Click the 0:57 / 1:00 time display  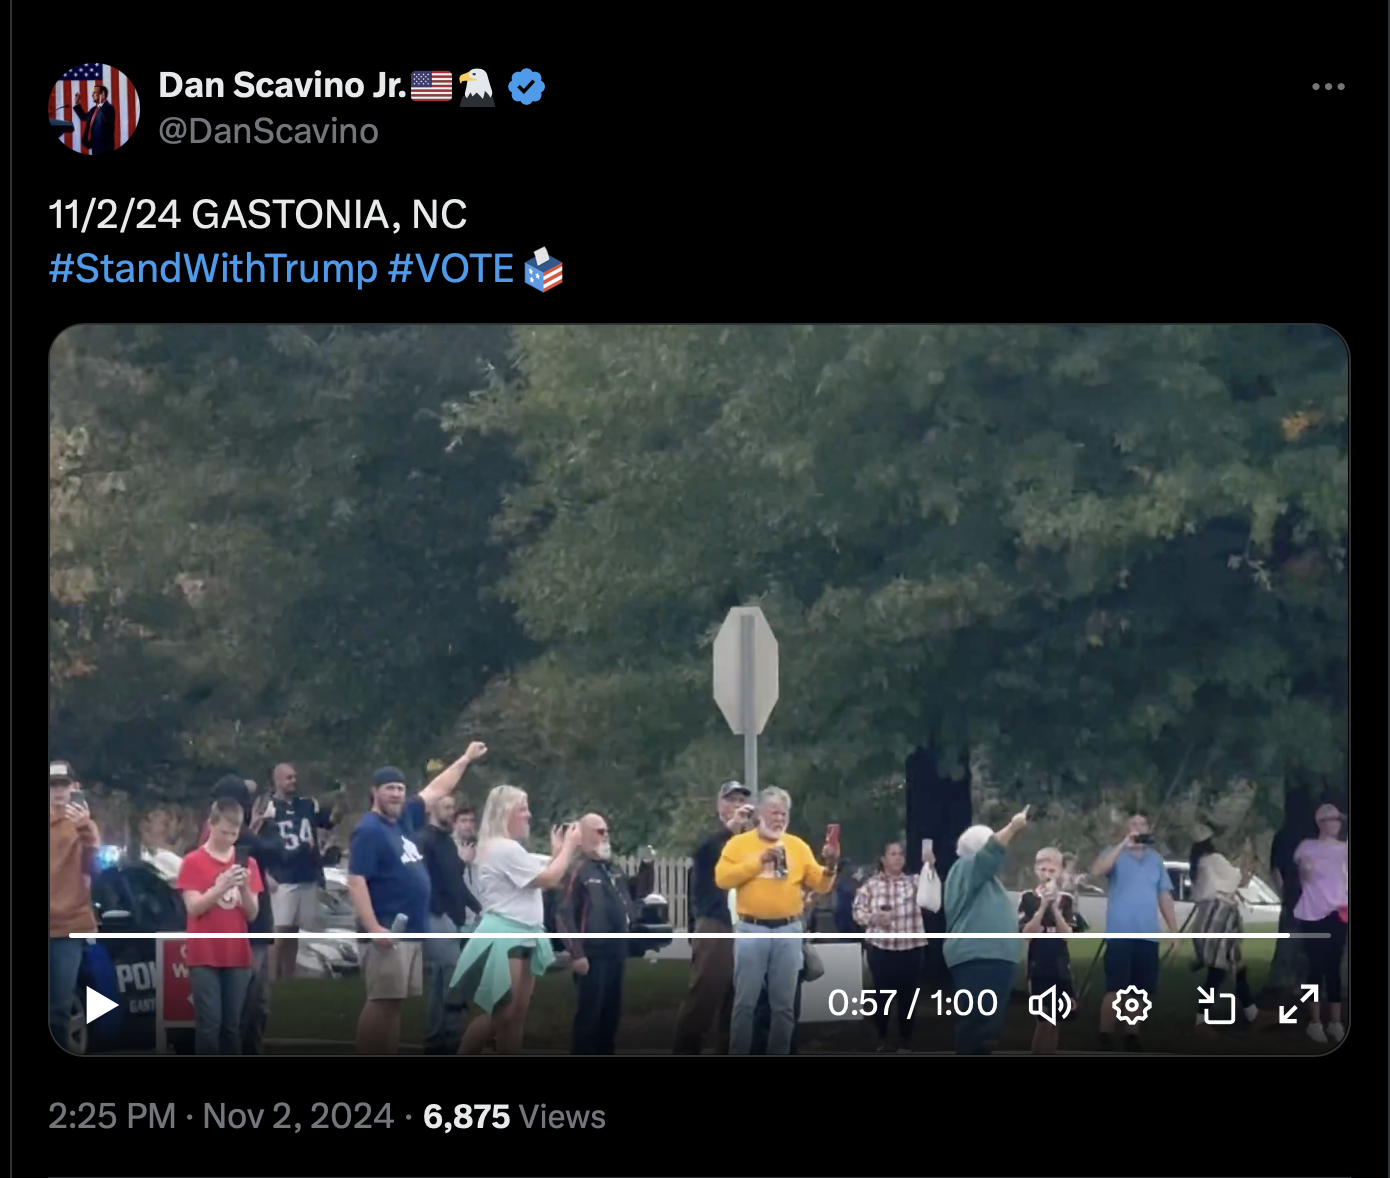pyautogui.click(x=912, y=1003)
